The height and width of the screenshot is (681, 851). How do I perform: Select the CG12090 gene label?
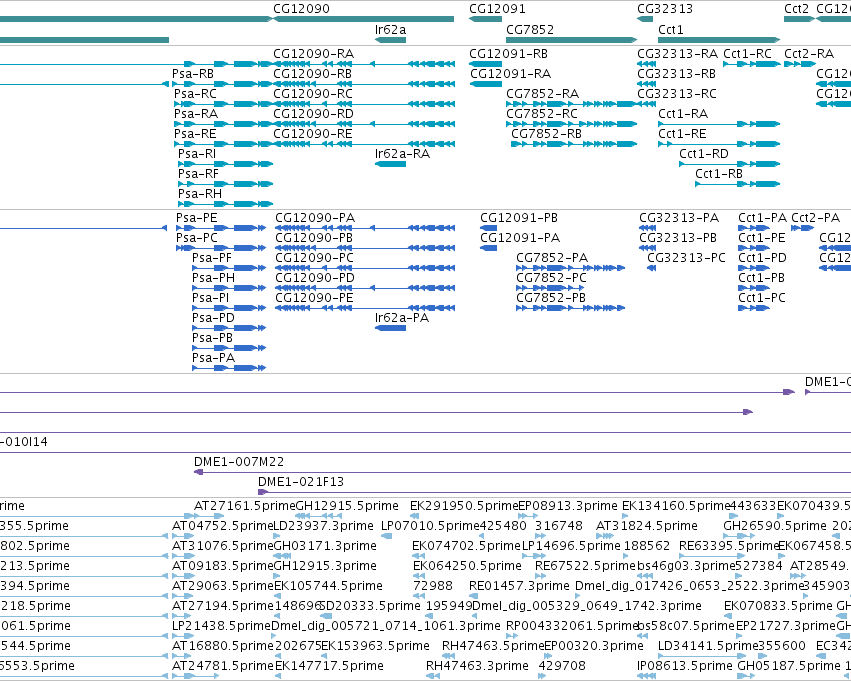301,9
